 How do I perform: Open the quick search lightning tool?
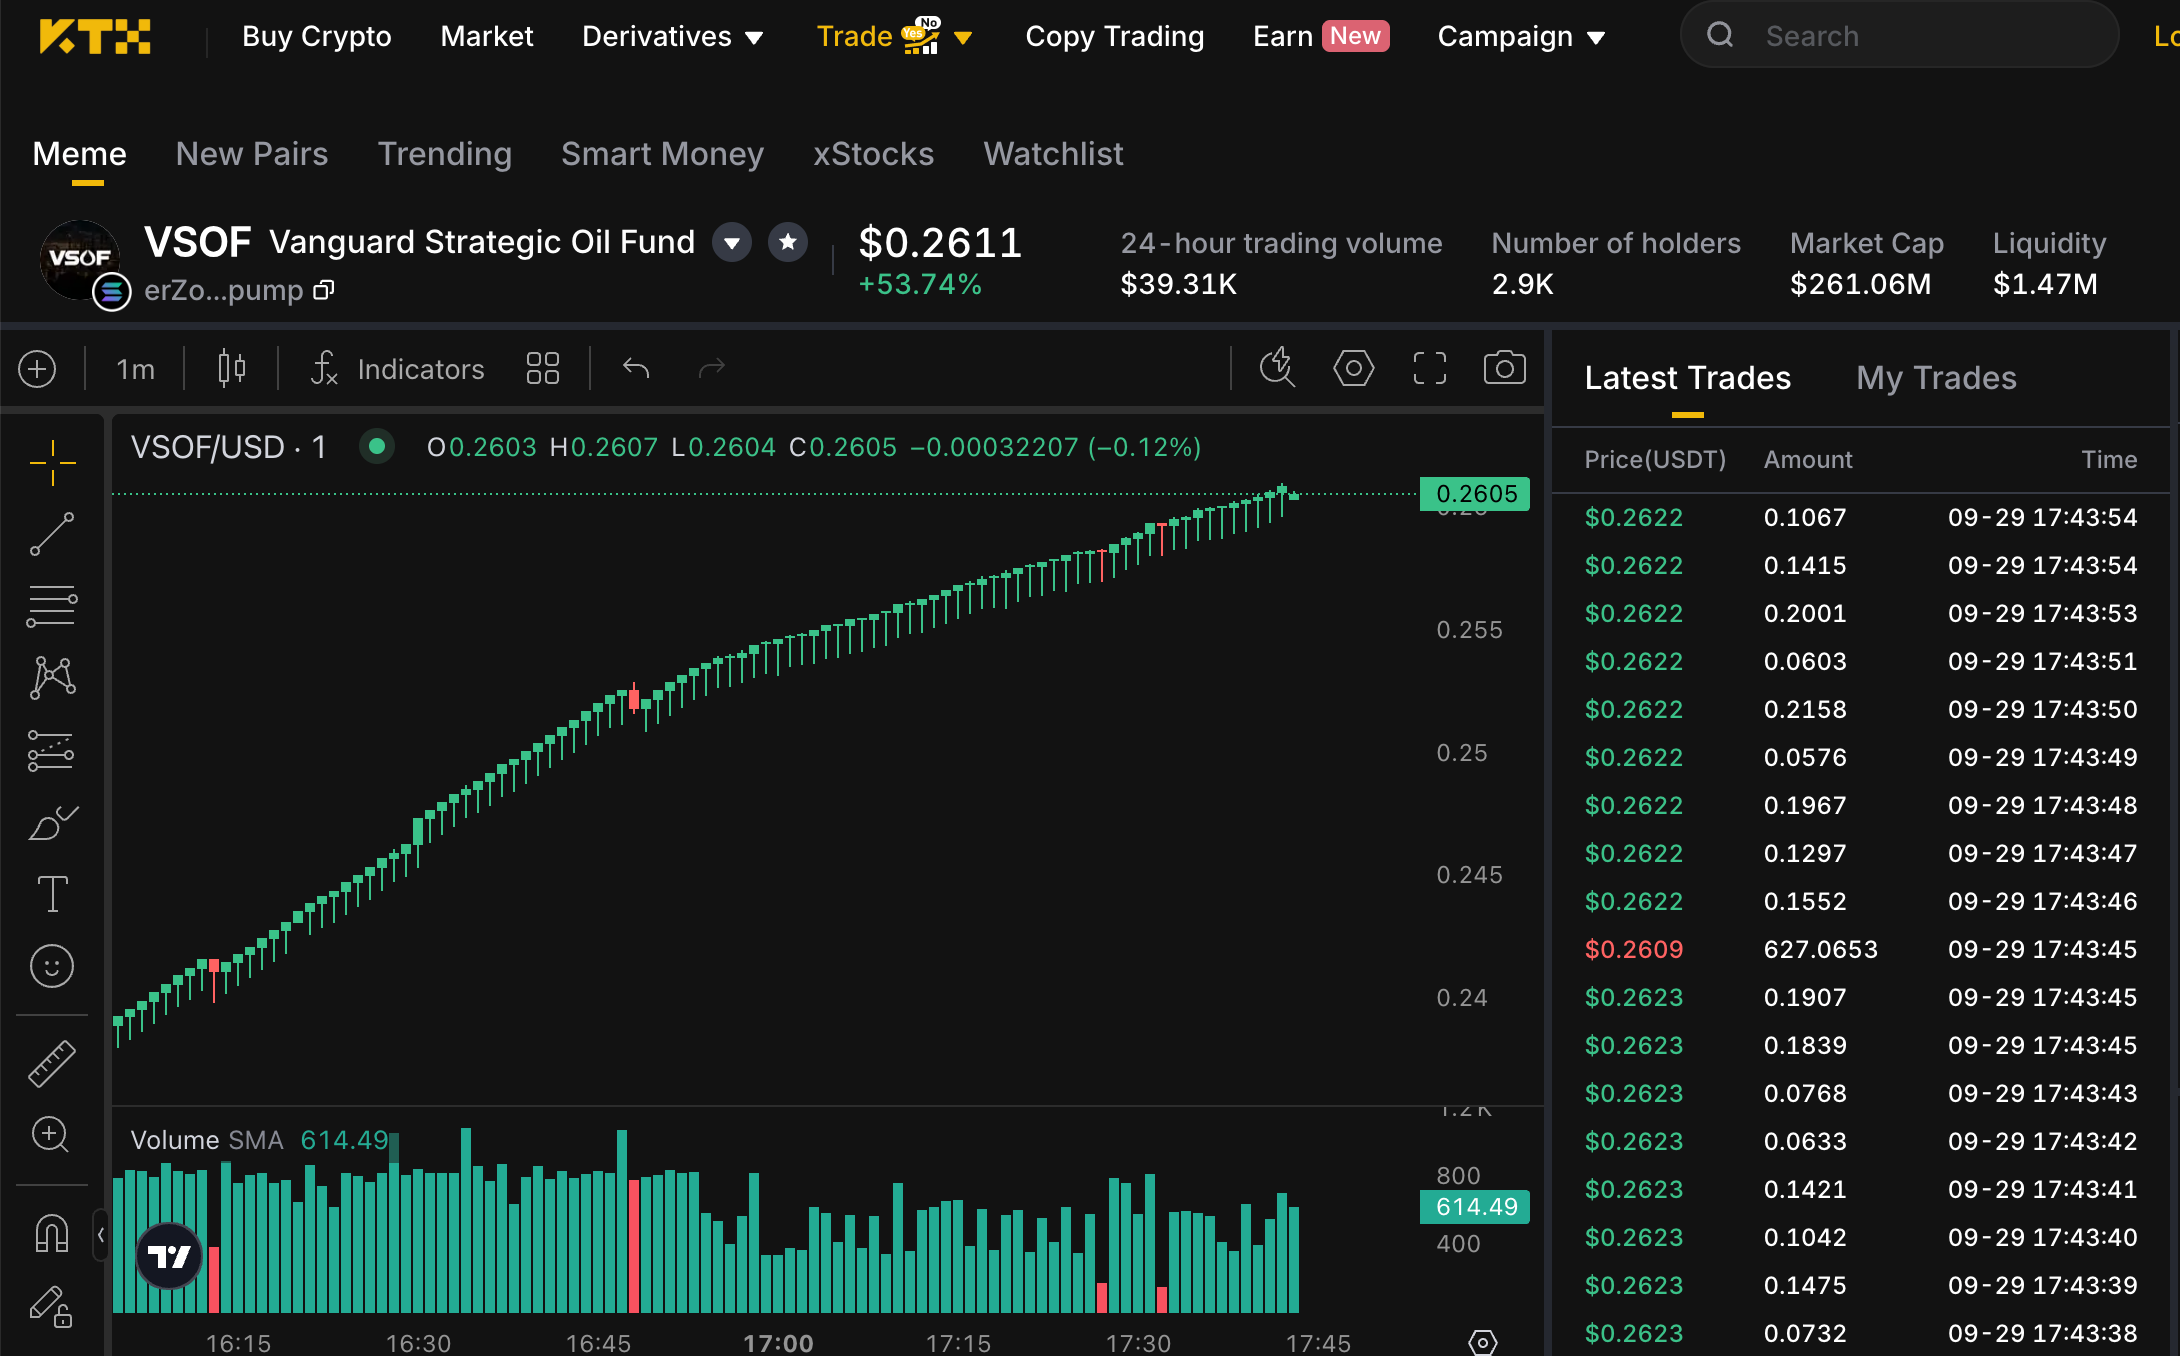tap(1277, 368)
